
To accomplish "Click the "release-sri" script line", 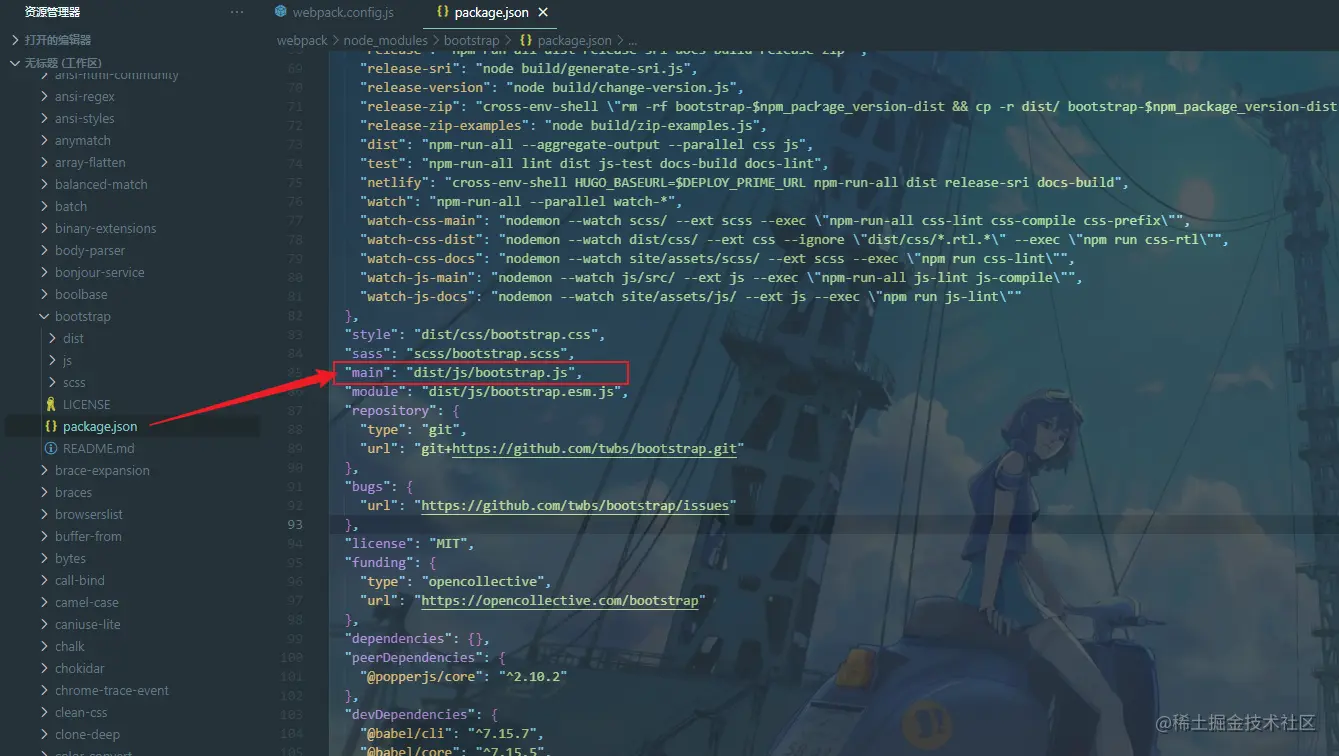I will (x=527, y=69).
